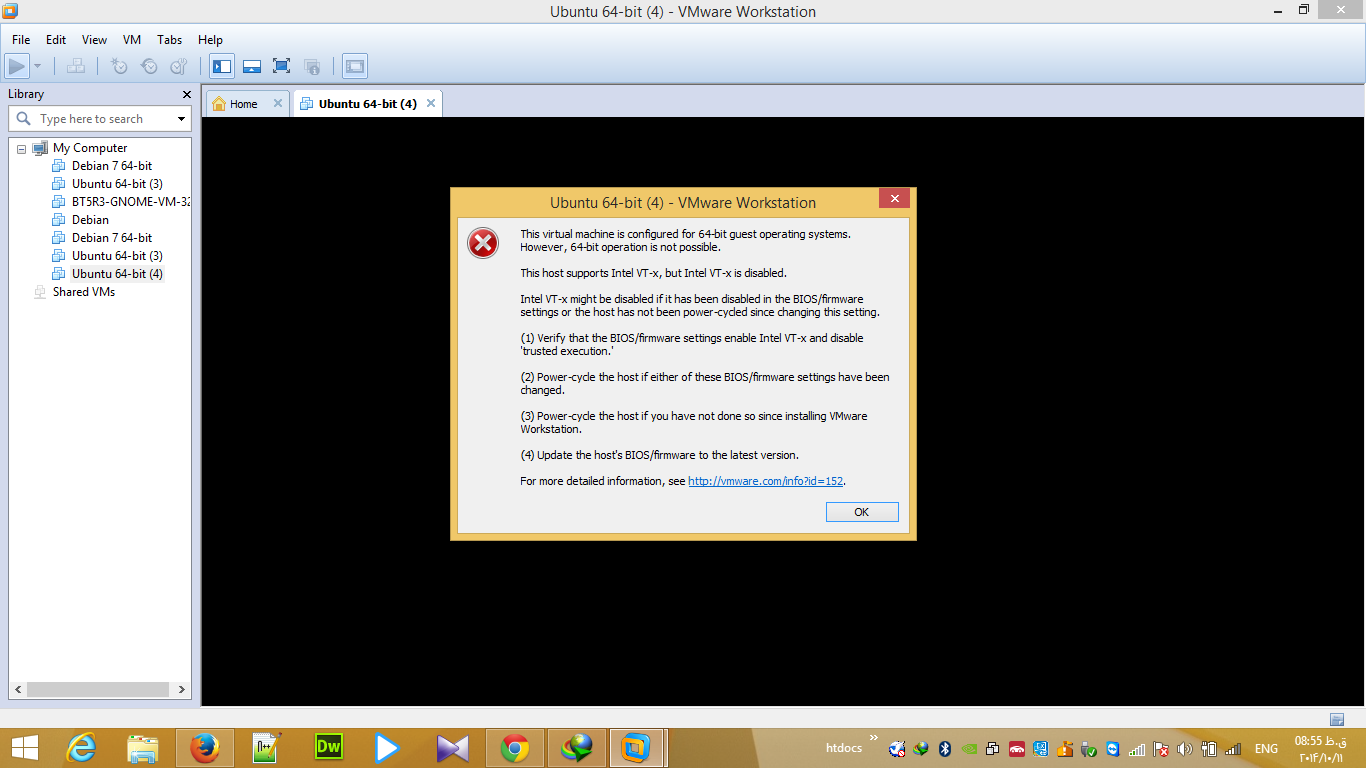Close the Library panel
This screenshot has height=768, width=1366.
coord(187,94)
